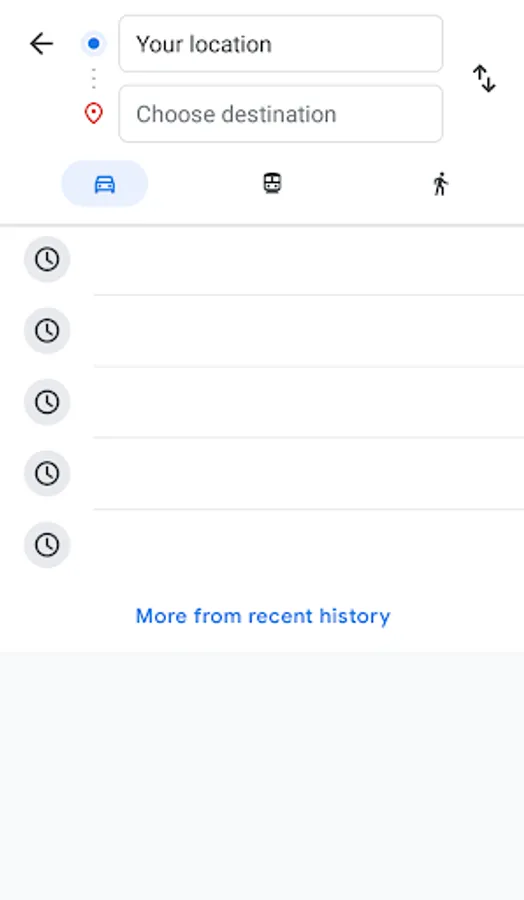This screenshot has width=524, height=900.
Task: Click the fourth recent history clock icon
Action: pos(47,474)
